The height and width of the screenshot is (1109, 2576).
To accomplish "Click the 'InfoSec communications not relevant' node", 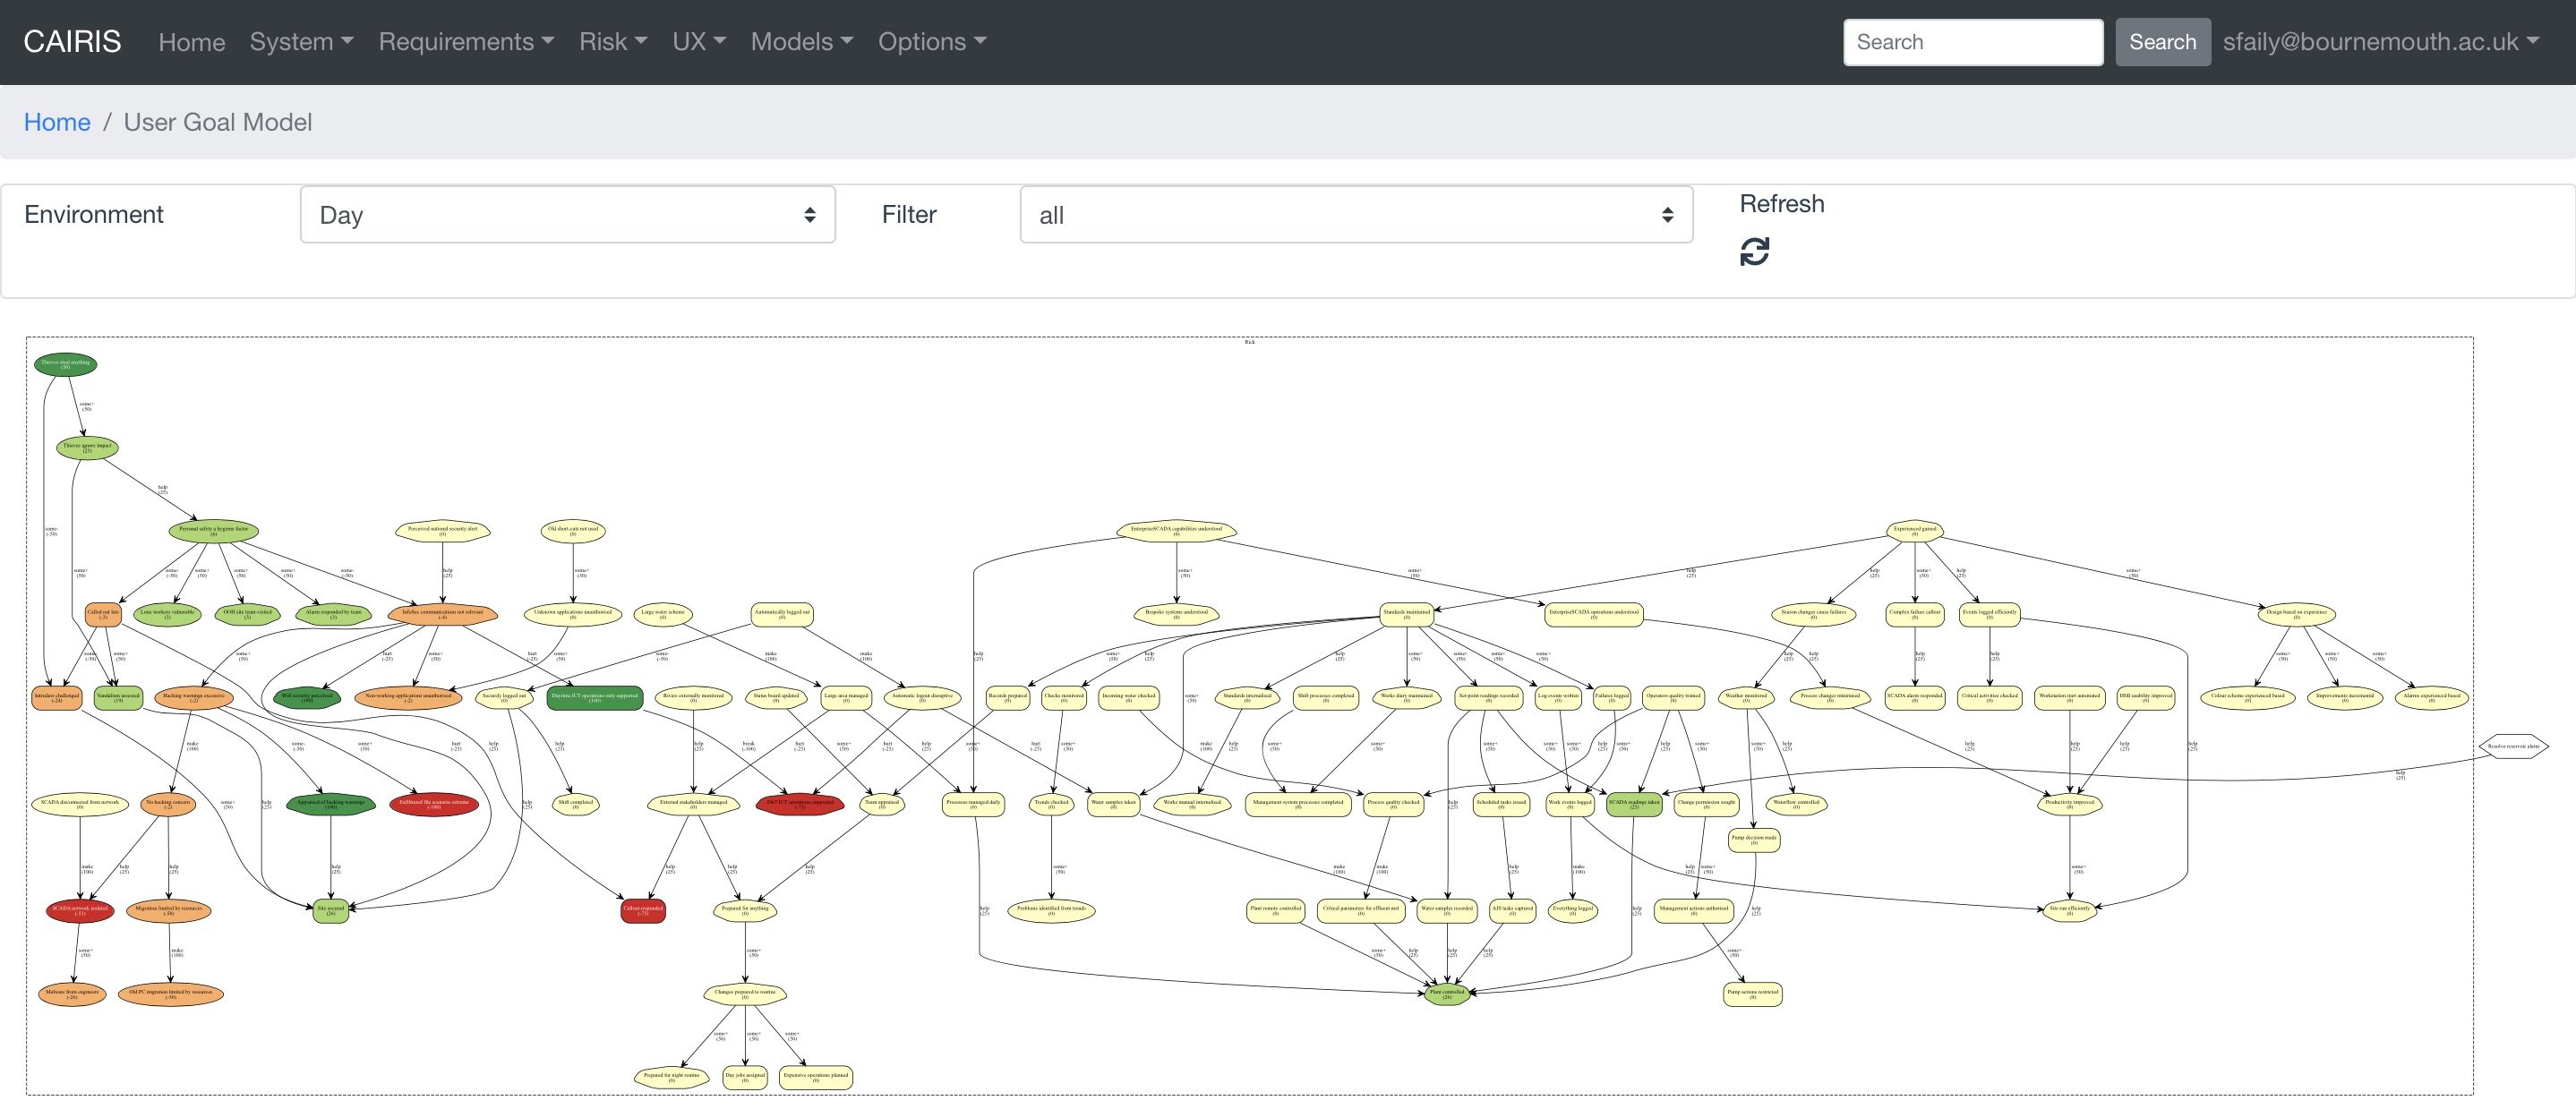I will (443, 616).
